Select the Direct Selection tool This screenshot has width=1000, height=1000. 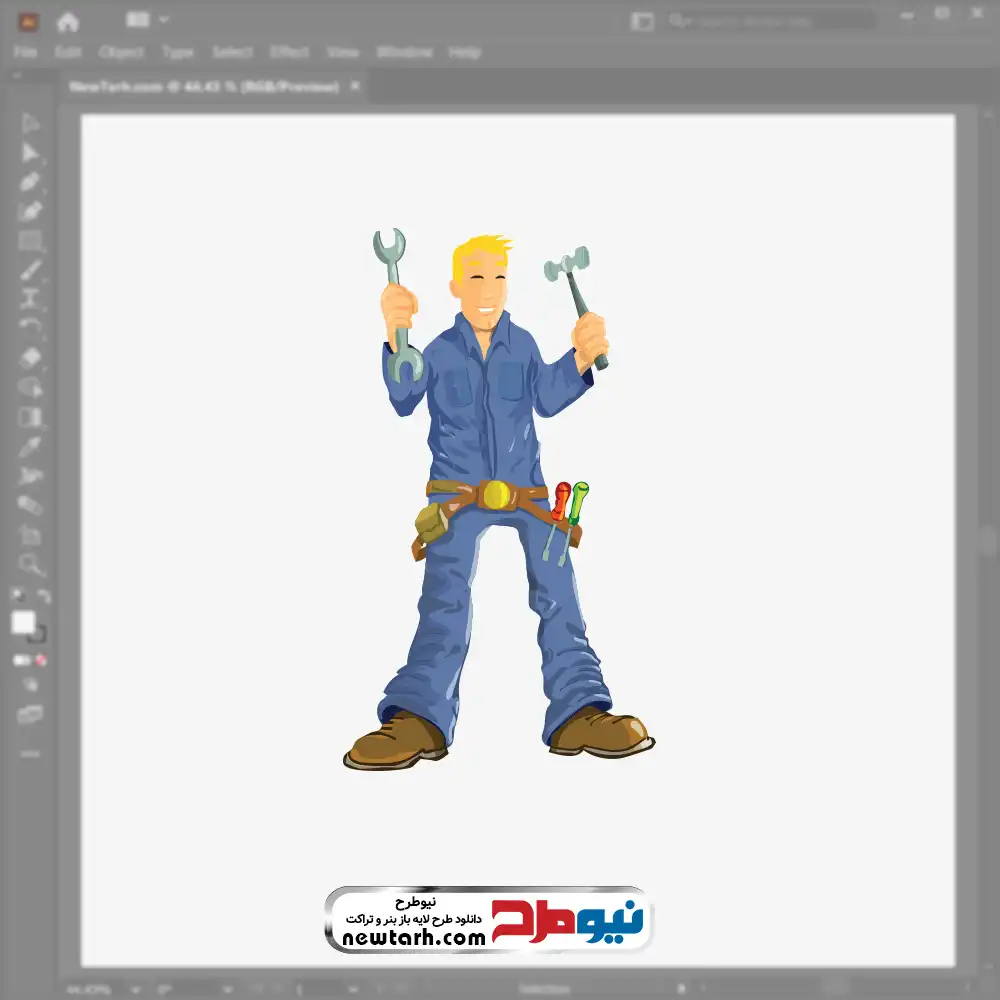tap(30, 153)
